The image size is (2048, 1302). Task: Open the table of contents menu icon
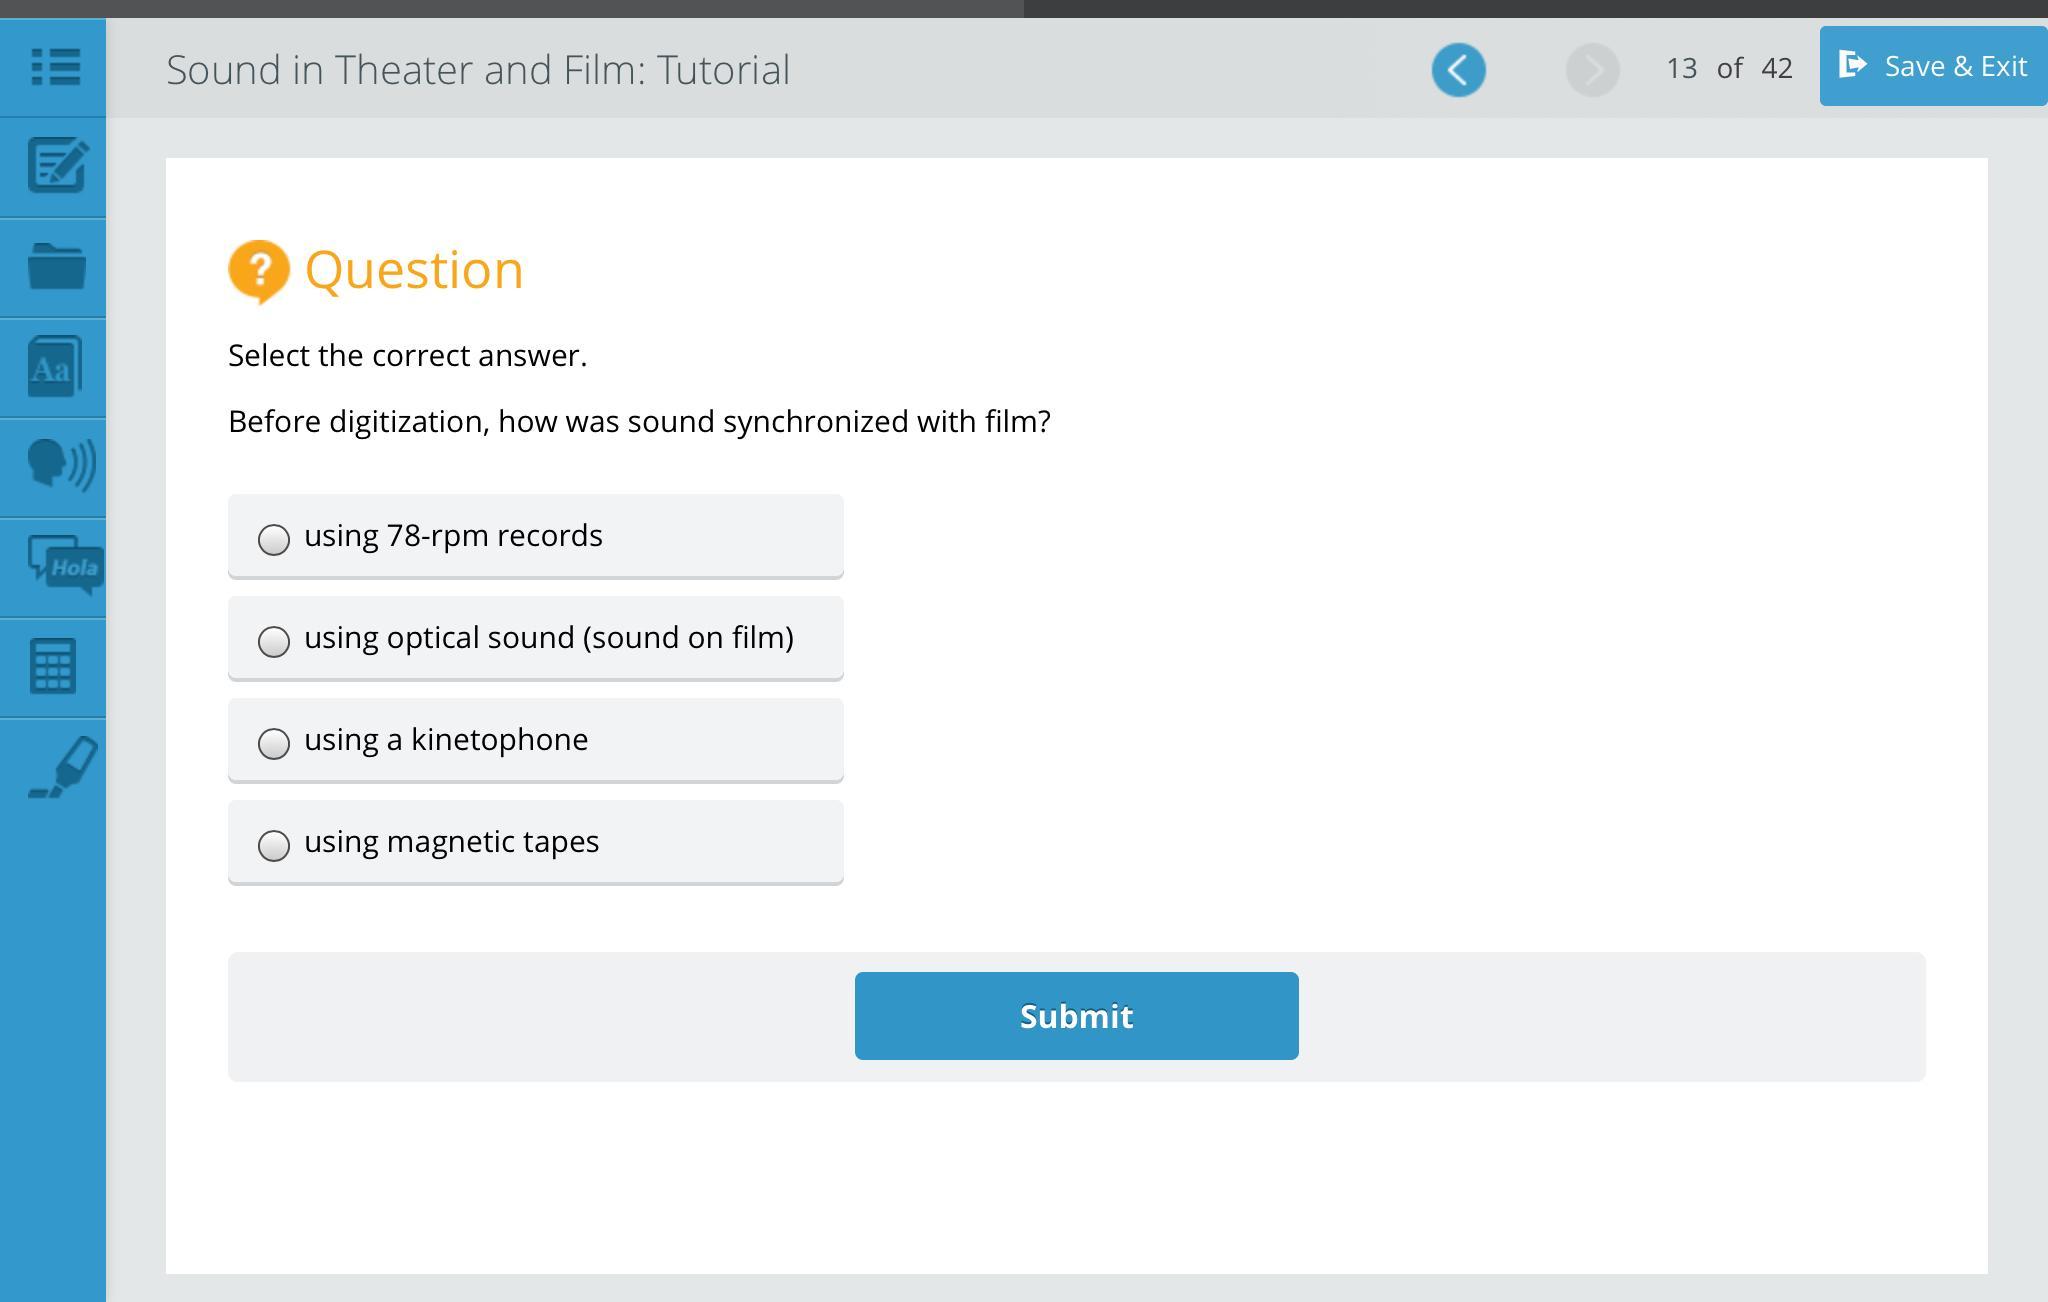tap(55, 67)
